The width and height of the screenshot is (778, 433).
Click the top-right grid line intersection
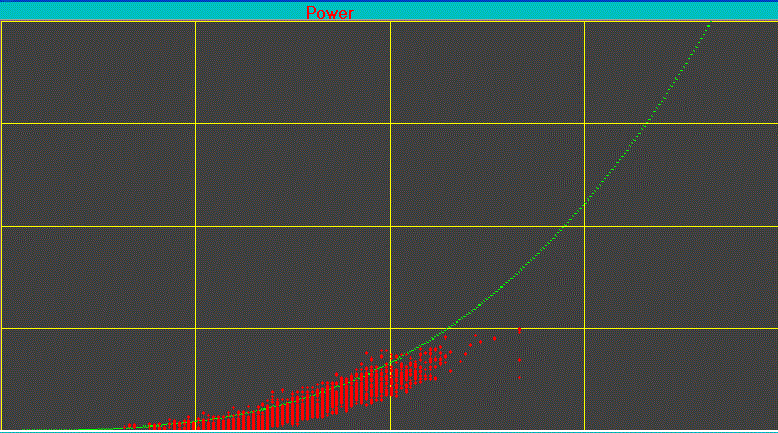(x=584, y=123)
